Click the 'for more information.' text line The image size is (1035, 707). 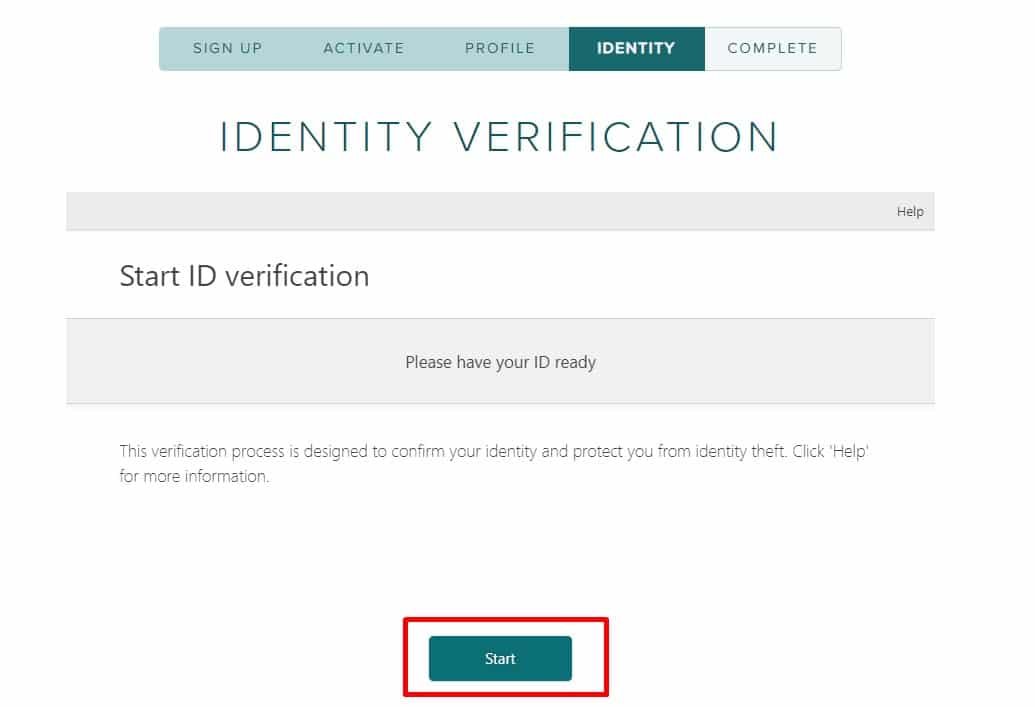click(194, 477)
